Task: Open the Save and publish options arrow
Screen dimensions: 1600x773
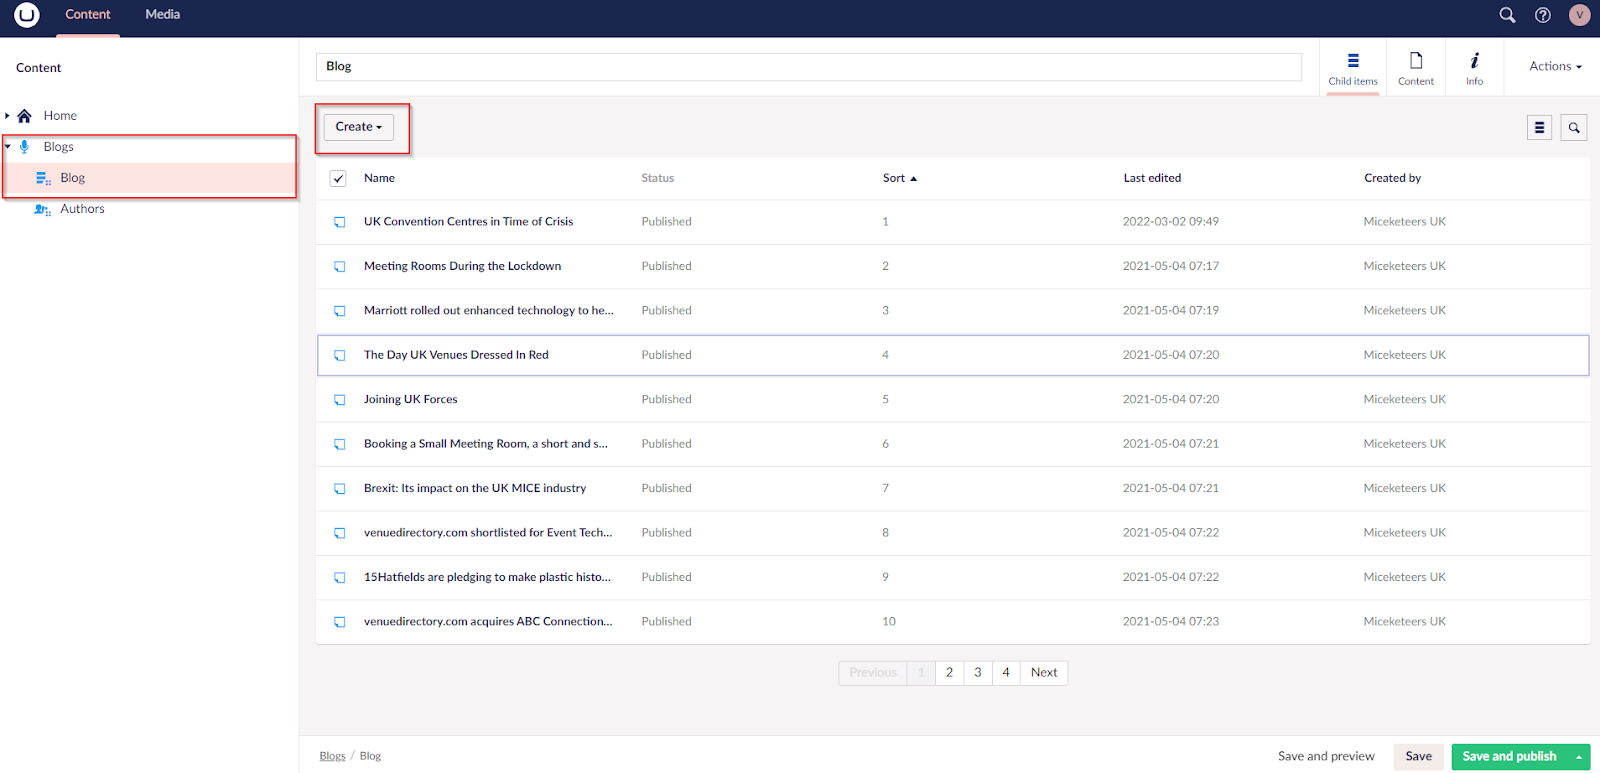Action: (1579, 757)
